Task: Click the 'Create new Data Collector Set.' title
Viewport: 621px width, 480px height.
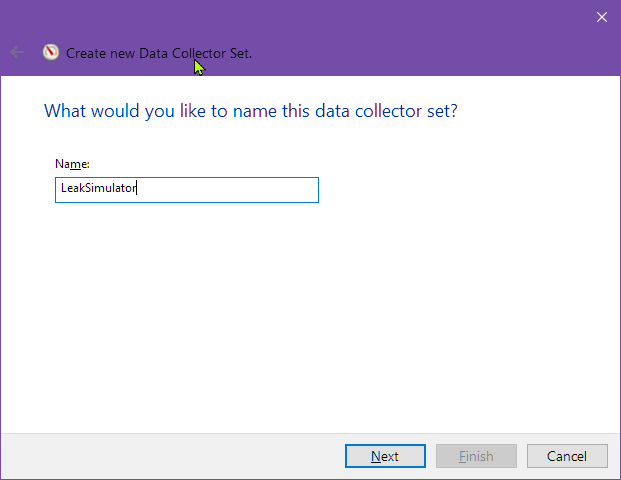Action: [158, 53]
